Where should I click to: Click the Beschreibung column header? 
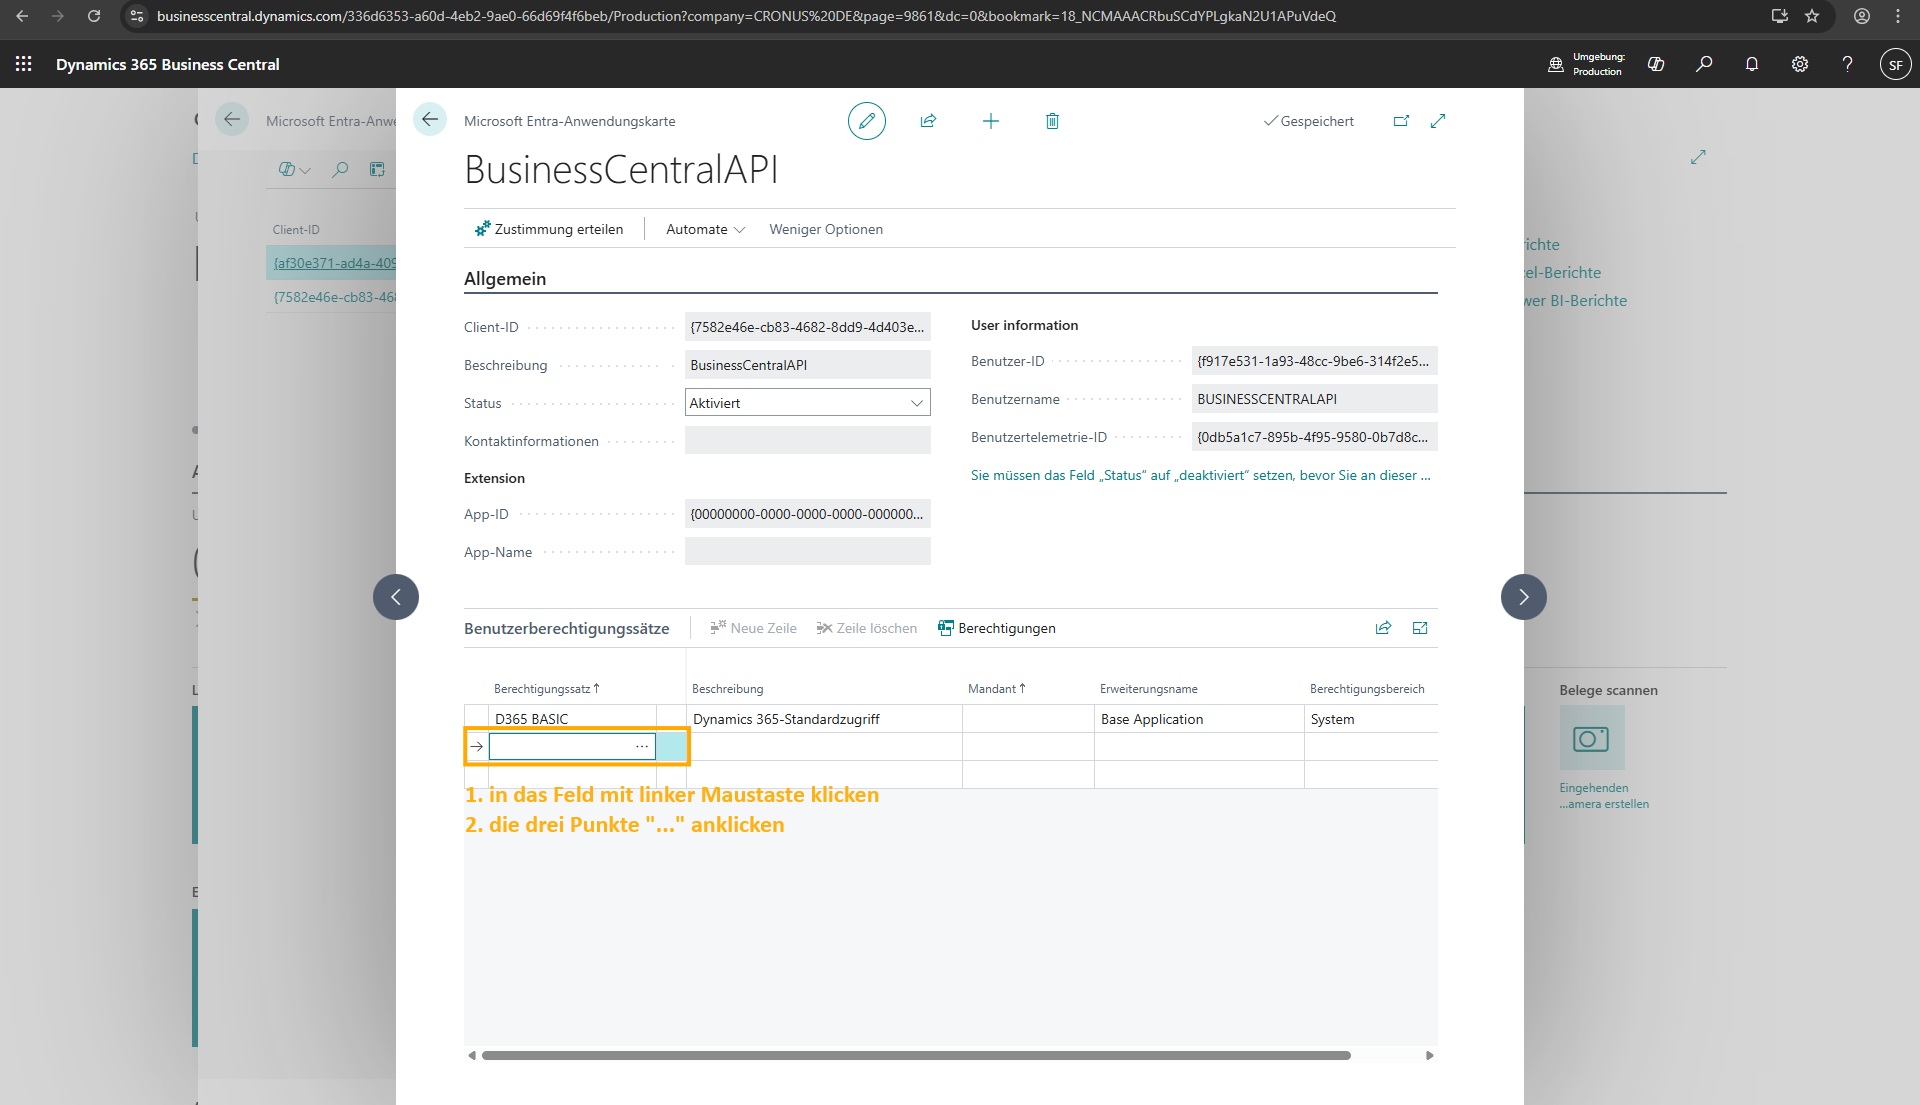pyautogui.click(x=728, y=689)
